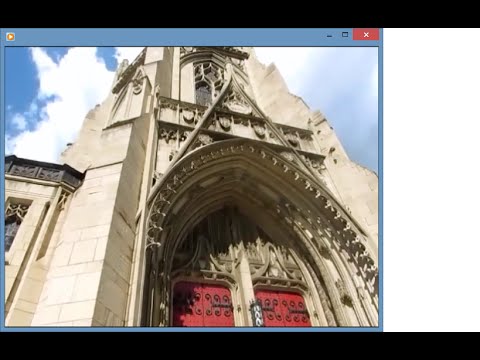This screenshot has width=480, height=360.
Task: Click the black lantern between the red doors
Action: [256, 313]
